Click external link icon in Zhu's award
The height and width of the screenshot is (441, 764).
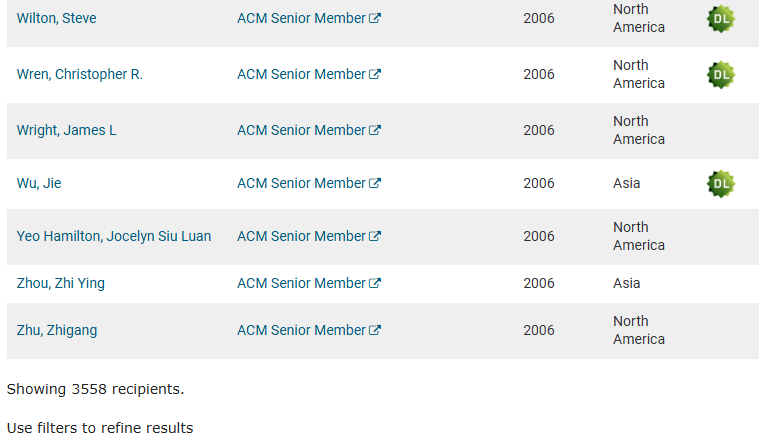pyautogui.click(x=375, y=330)
